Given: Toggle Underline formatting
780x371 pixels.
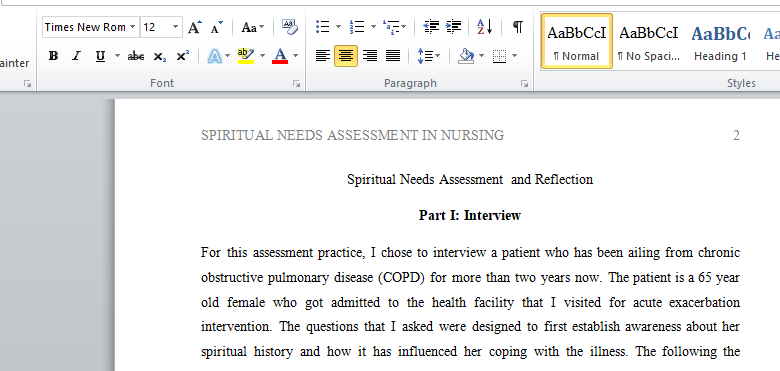Looking at the screenshot, I should click(100, 56).
